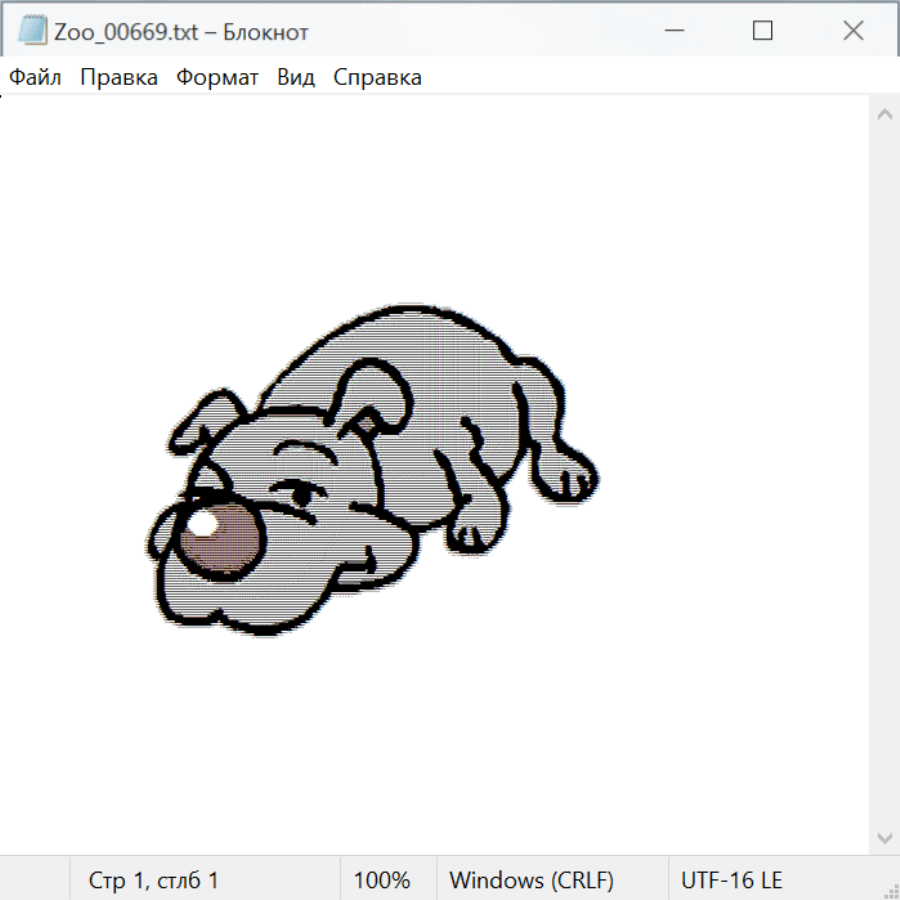Close the Zoo_00669.txt window
The image size is (900, 900).
pos(853,31)
